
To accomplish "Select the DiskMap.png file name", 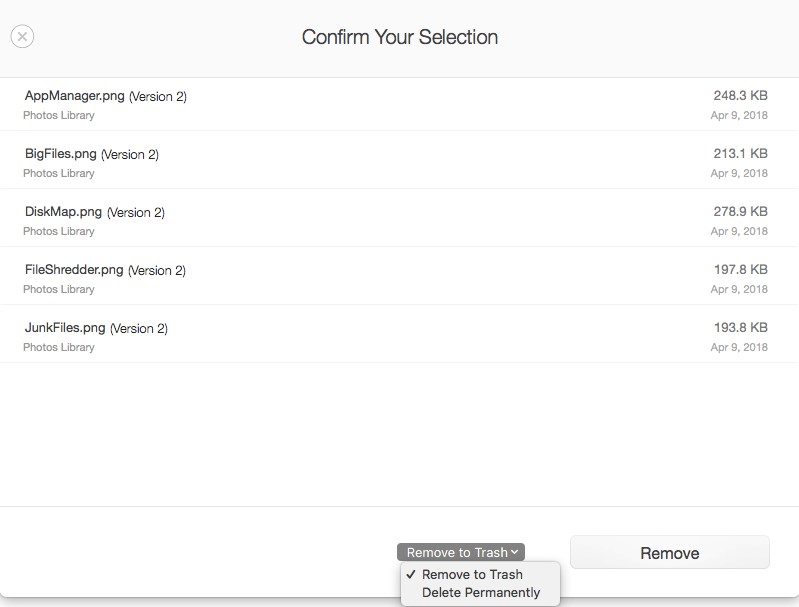I will [63, 212].
